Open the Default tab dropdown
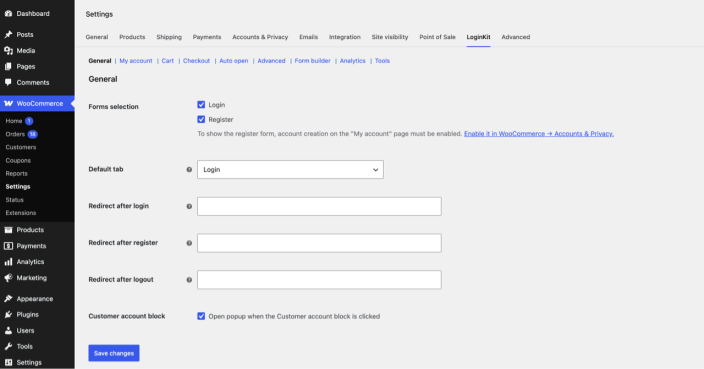This screenshot has height=369, width=704. click(290, 170)
